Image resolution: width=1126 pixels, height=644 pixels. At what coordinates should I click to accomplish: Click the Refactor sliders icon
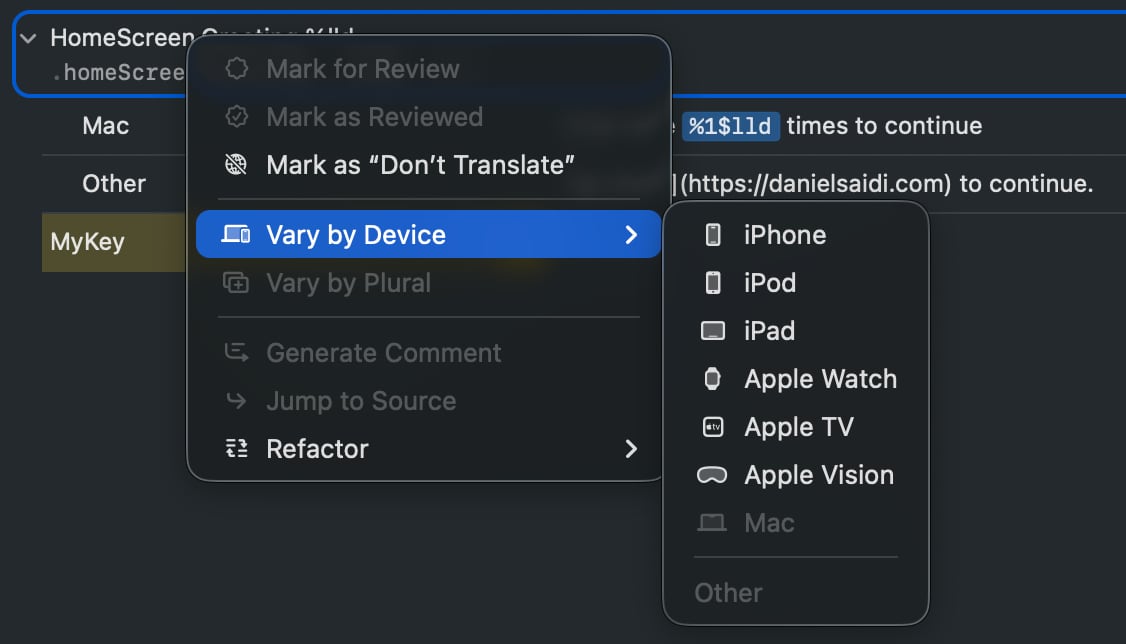(236, 448)
